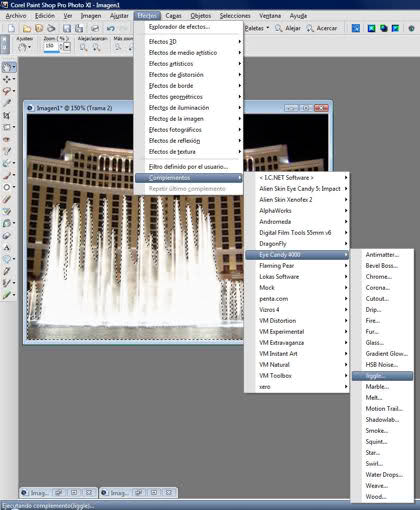Viewport: 420px width, 510px height.
Task: Select the four-arrow Move tool
Action: click(x=7, y=79)
